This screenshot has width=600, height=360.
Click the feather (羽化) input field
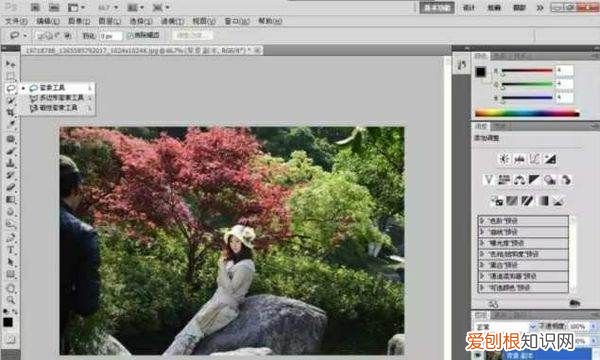pyautogui.click(x=111, y=36)
